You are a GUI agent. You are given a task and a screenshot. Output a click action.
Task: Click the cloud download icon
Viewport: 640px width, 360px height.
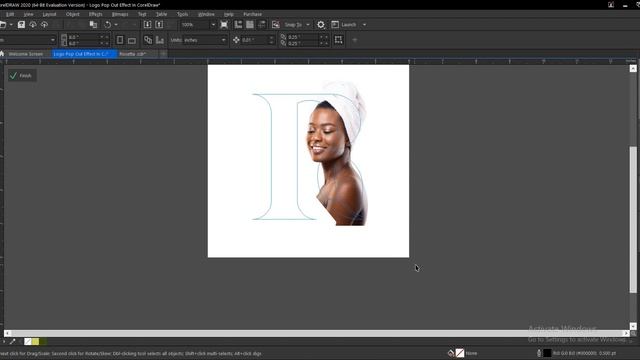[x=33, y=25]
